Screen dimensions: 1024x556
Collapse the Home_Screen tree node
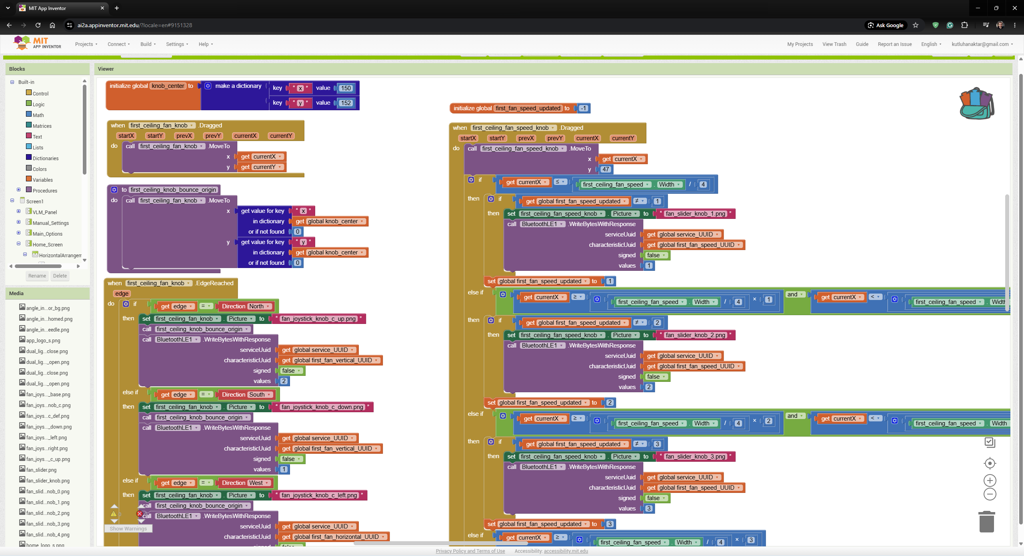pos(18,244)
